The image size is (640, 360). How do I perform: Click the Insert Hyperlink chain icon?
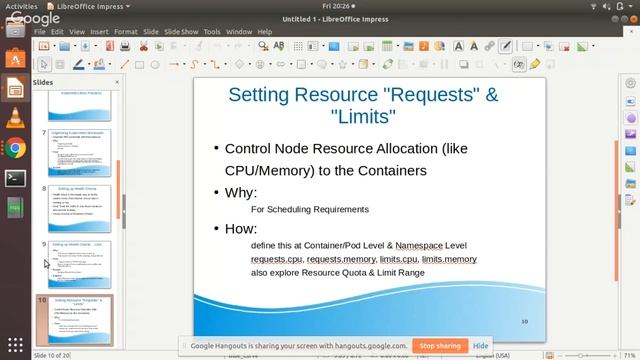click(x=489, y=46)
